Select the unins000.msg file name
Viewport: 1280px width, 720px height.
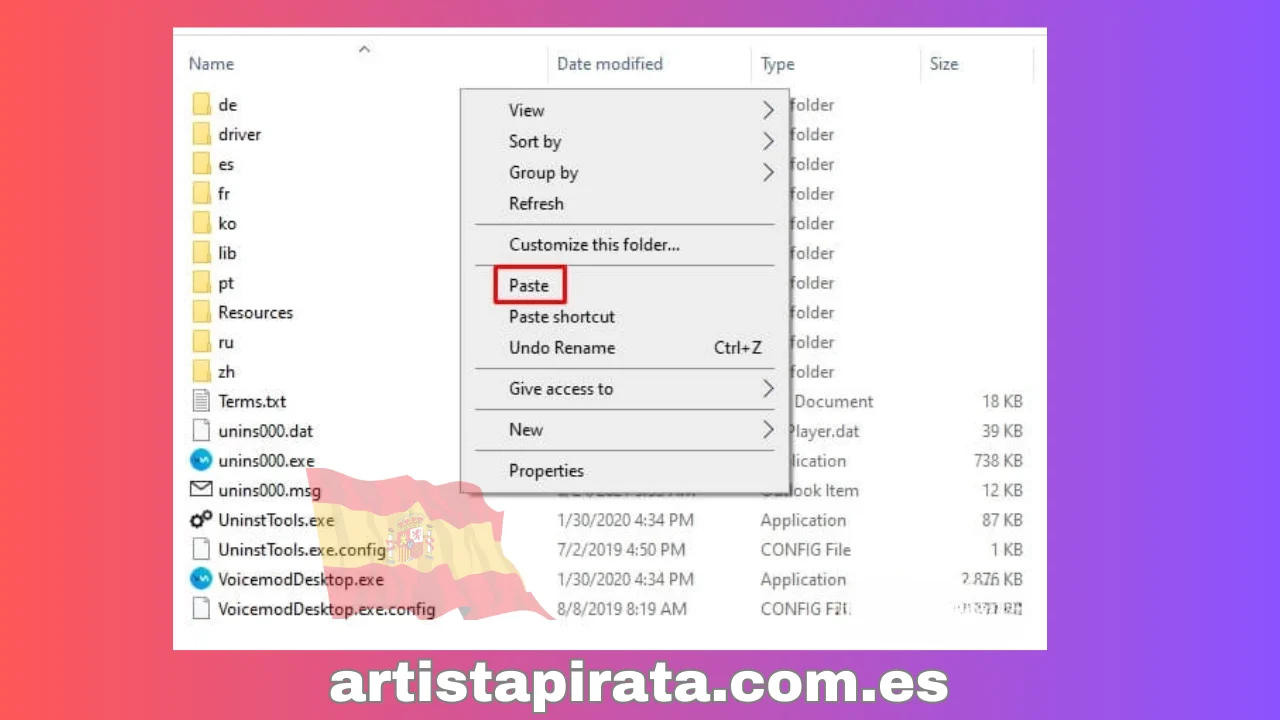click(x=269, y=490)
